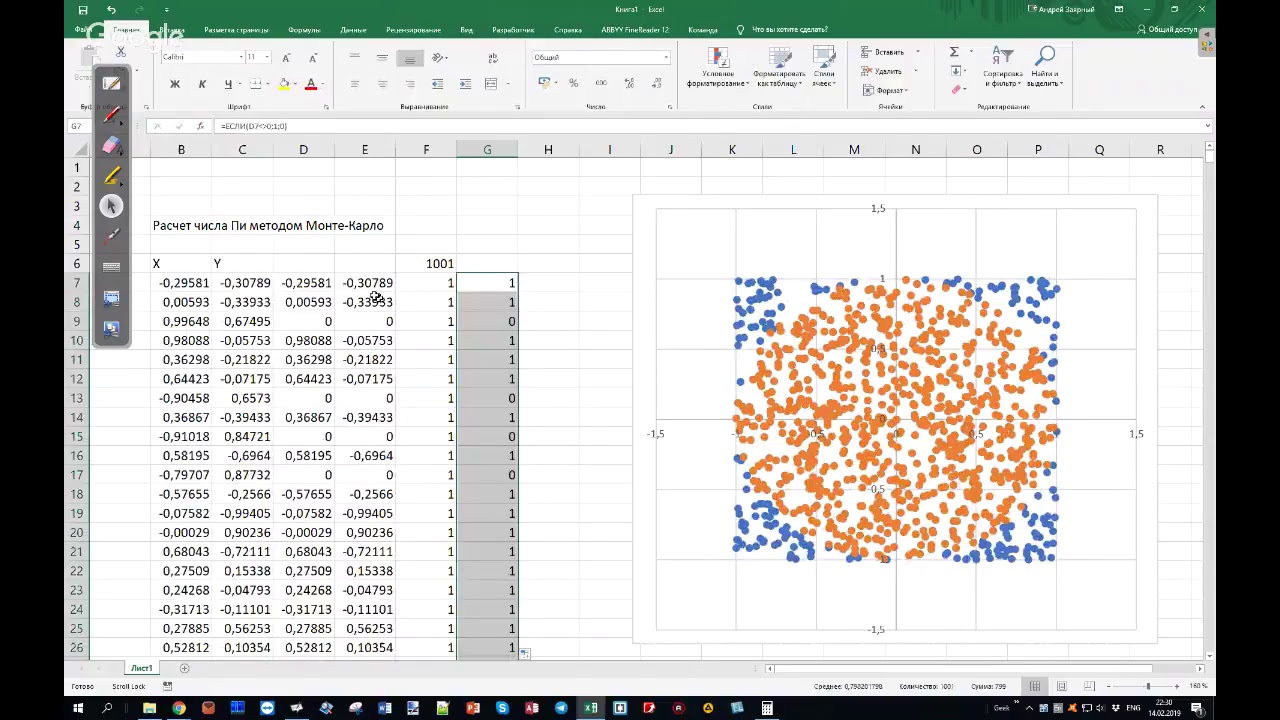This screenshot has width=1280, height=720.
Task: Select the Лист1 sheet tab
Action: [141, 668]
